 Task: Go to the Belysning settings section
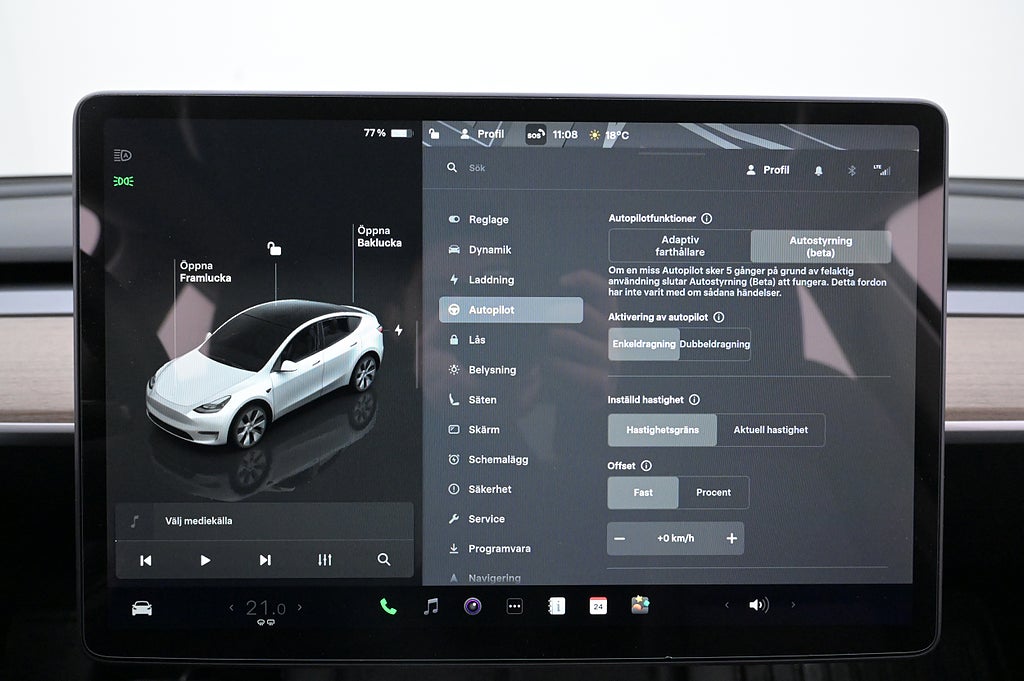tap(492, 370)
